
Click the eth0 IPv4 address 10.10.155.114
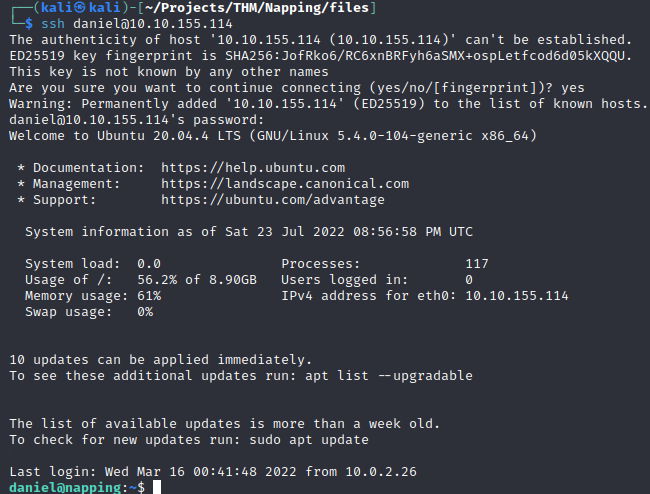click(x=516, y=296)
